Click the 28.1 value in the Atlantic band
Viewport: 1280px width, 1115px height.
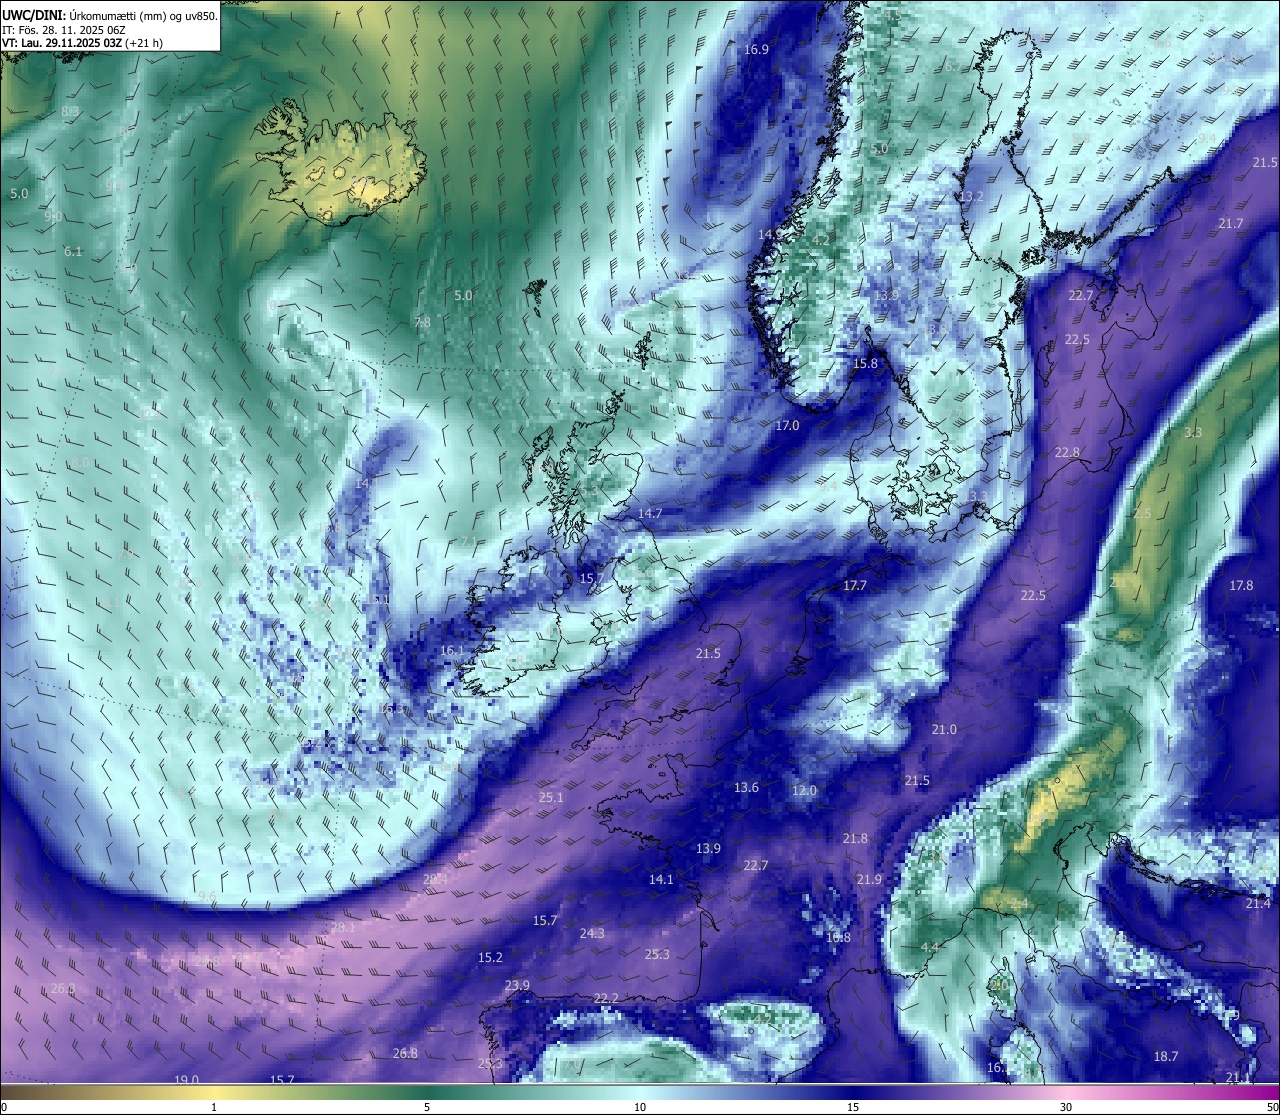coord(343,928)
